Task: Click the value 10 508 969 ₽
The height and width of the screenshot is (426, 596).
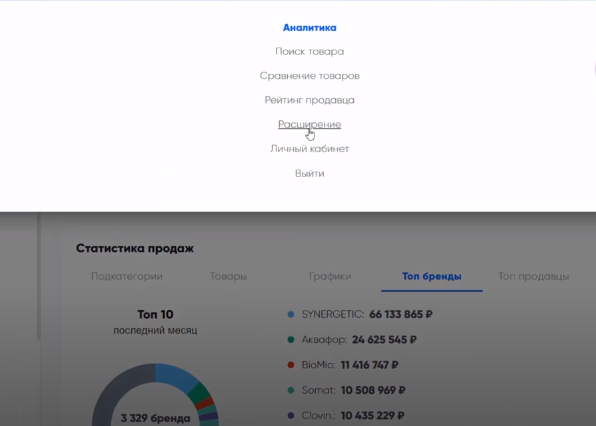Action: (373, 390)
